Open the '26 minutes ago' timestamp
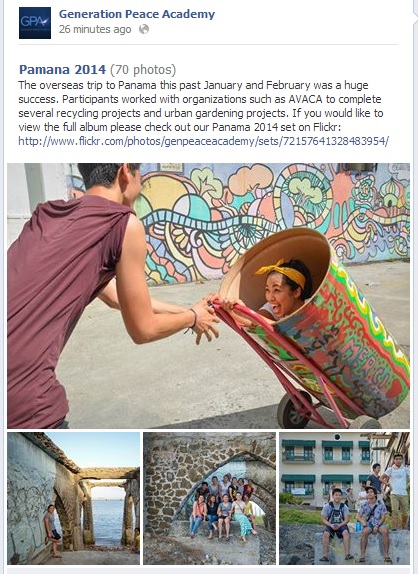 click(x=95, y=29)
